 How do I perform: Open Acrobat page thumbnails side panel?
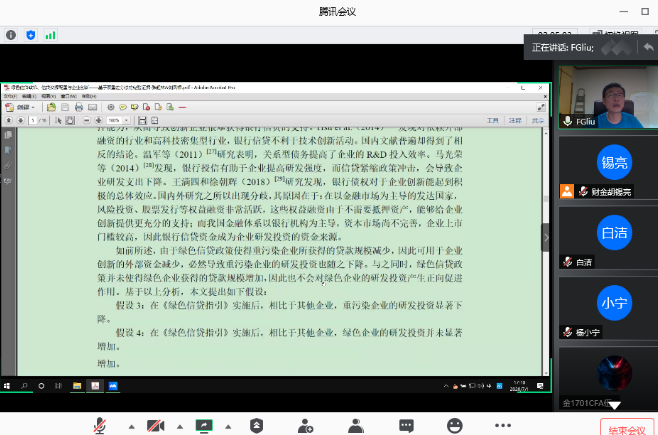coord(8,135)
